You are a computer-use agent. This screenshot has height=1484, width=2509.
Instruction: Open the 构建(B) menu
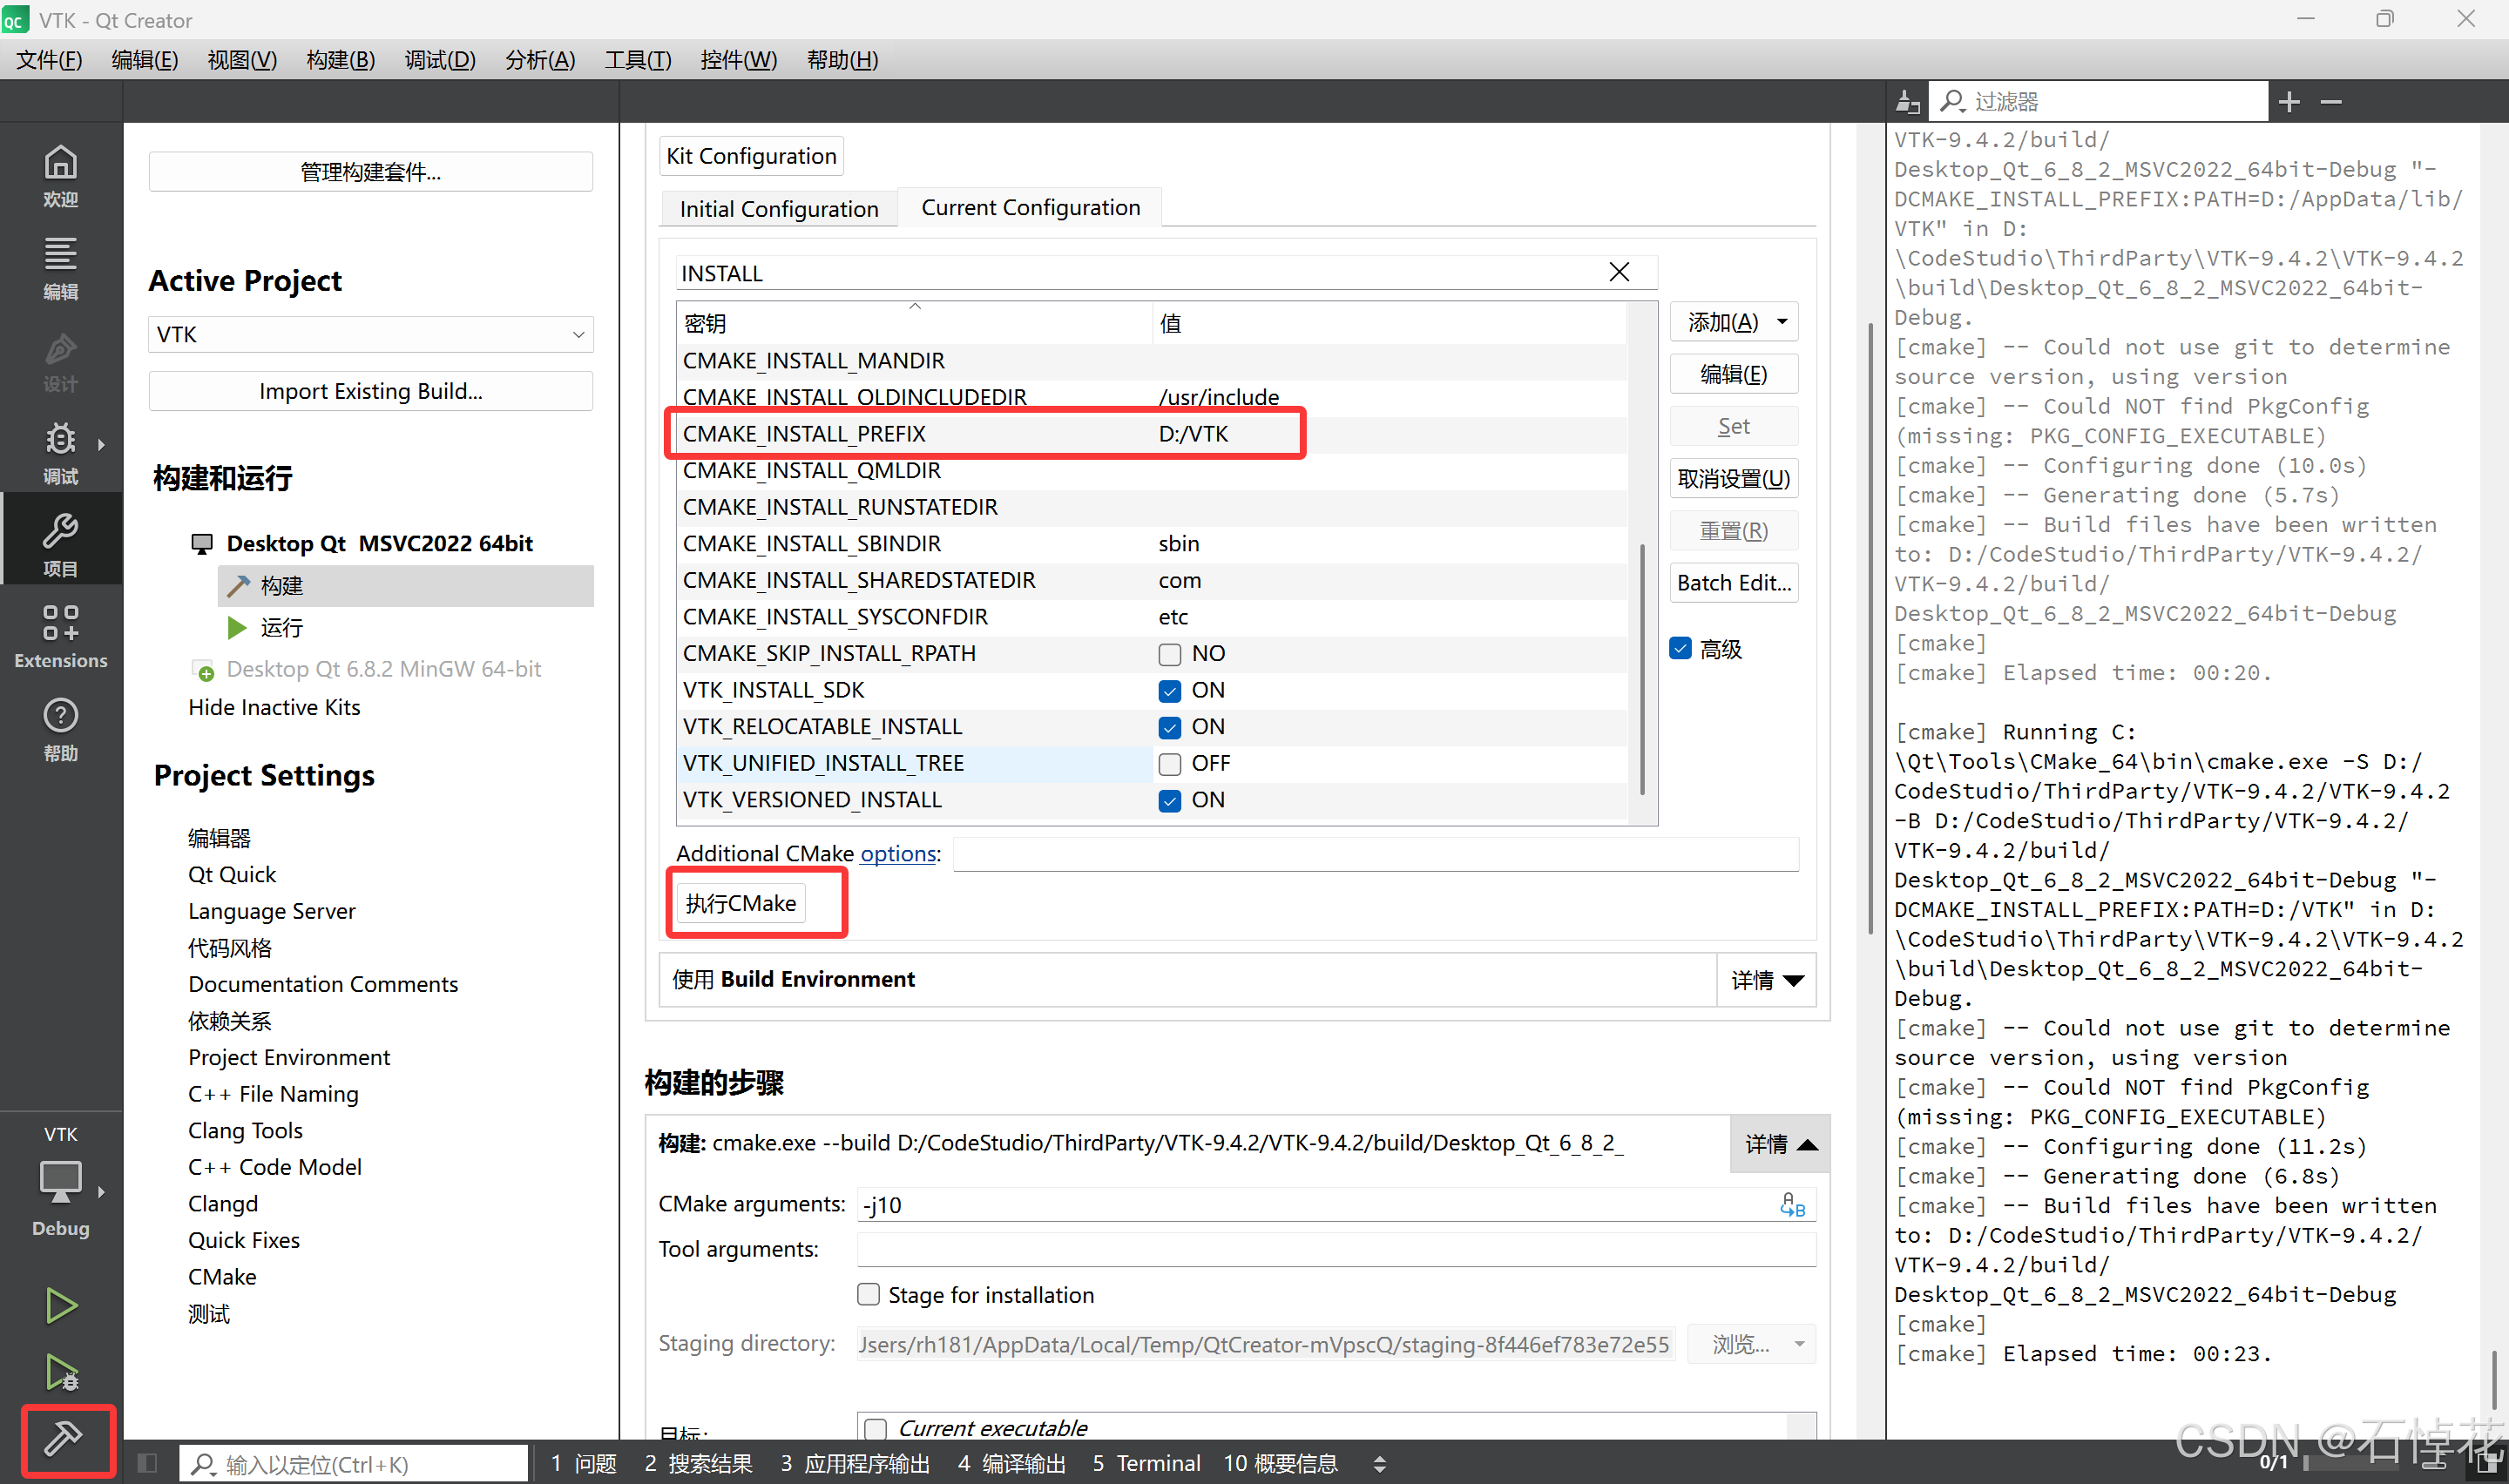pos(340,60)
